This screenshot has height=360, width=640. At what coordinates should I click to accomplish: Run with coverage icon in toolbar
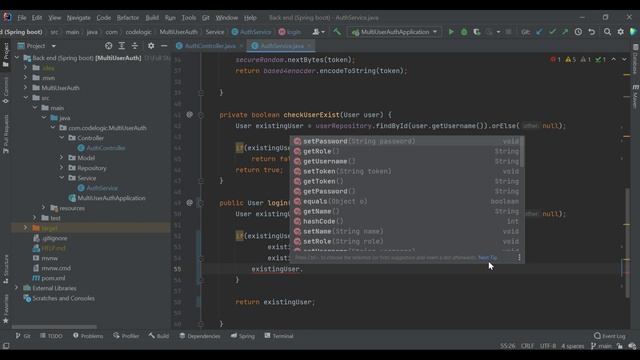click(x=476, y=32)
